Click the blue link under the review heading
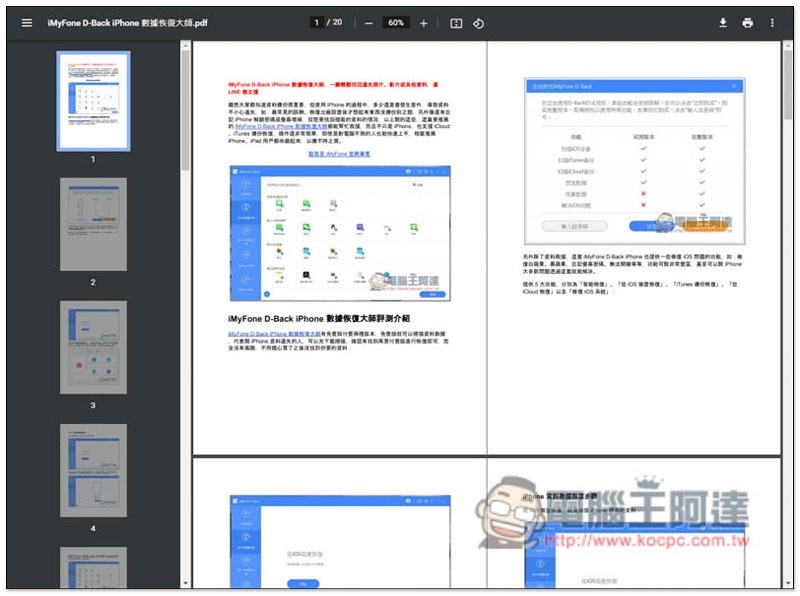The height and width of the screenshot is (596, 800). pos(274,334)
